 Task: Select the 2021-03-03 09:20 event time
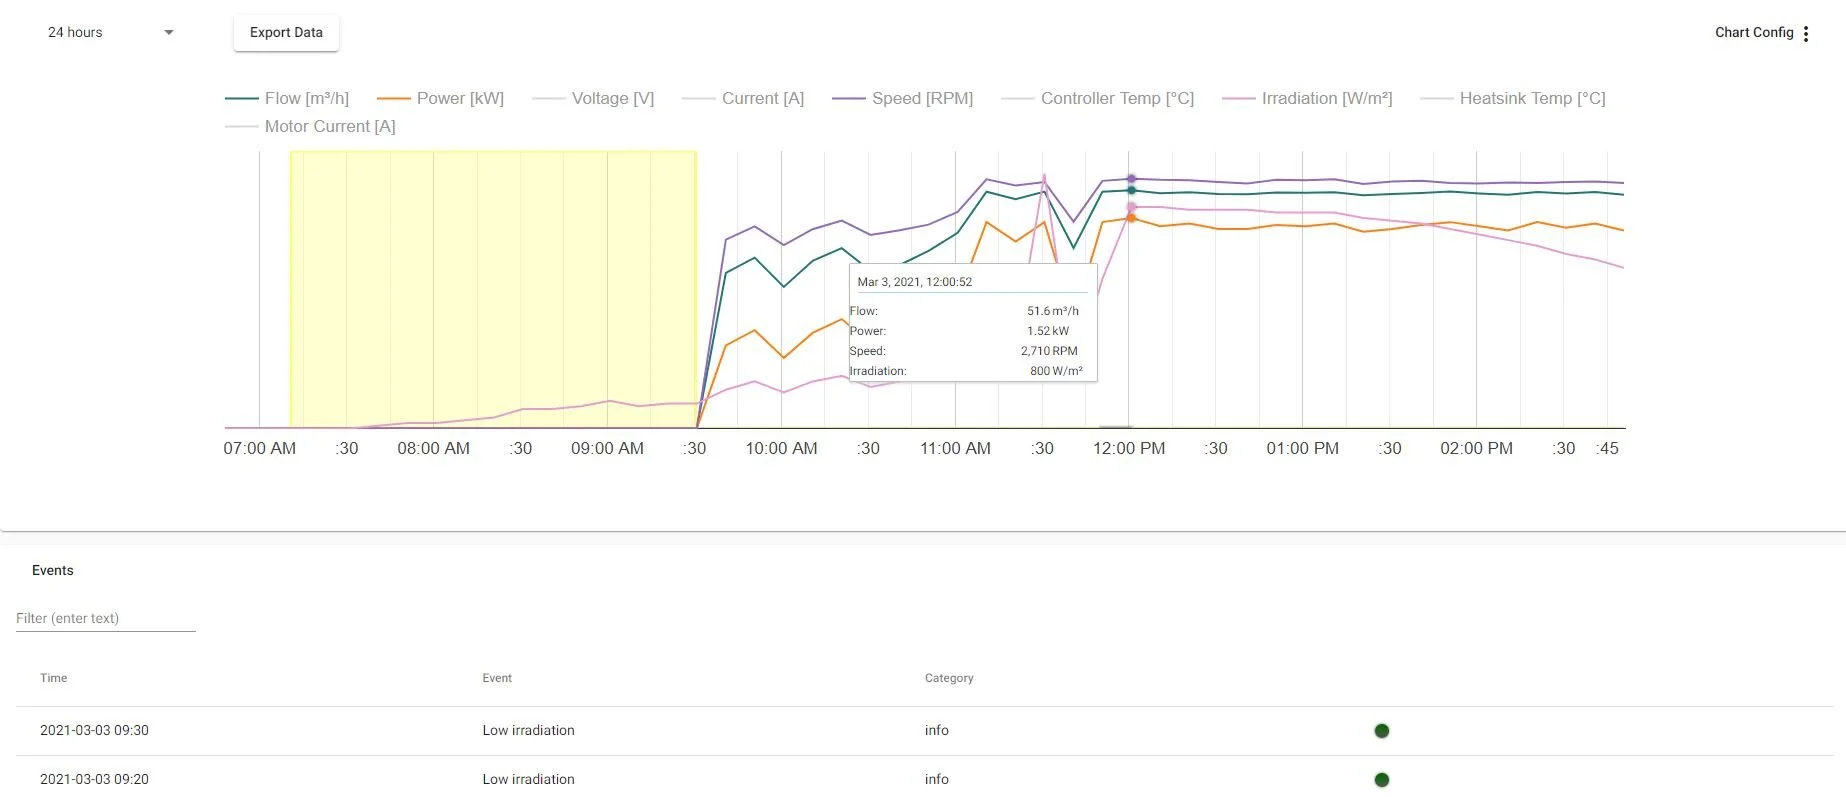tap(94, 779)
